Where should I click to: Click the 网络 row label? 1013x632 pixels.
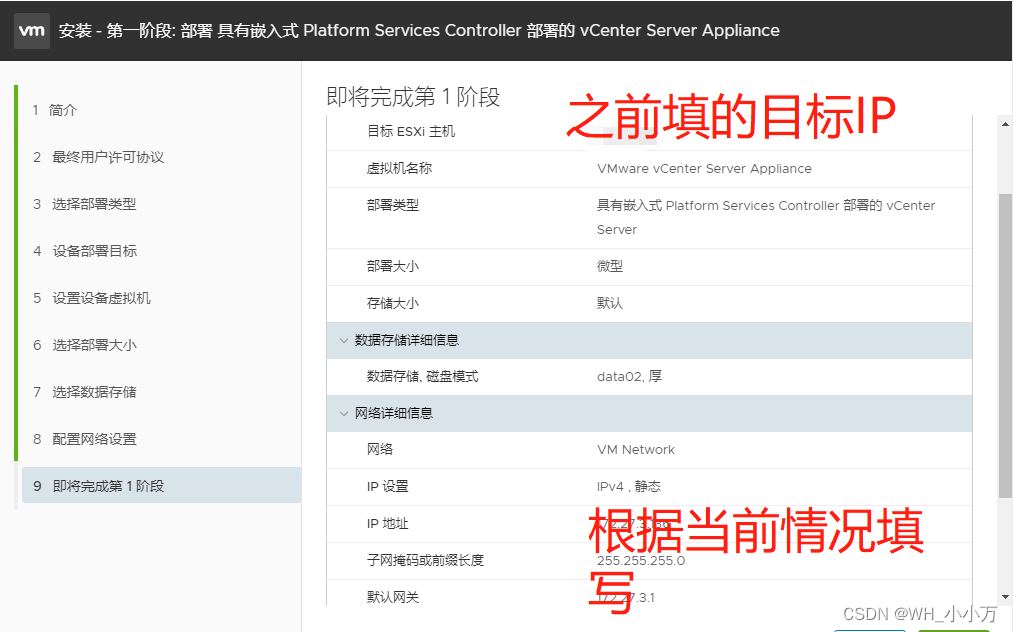coord(380,450)
